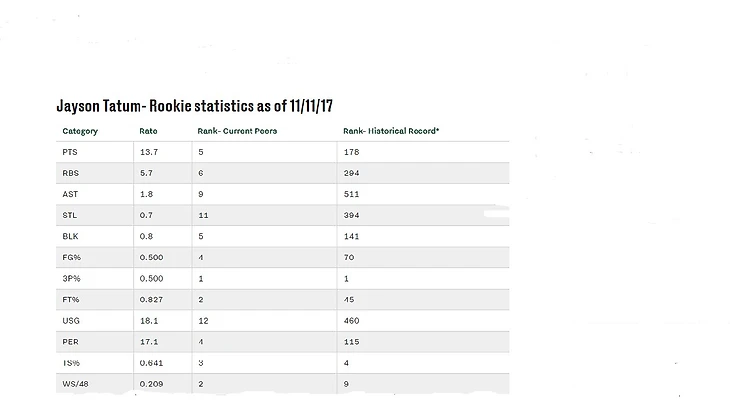
Task: Click STL historical rank '394'
Action: click(351, 215)
